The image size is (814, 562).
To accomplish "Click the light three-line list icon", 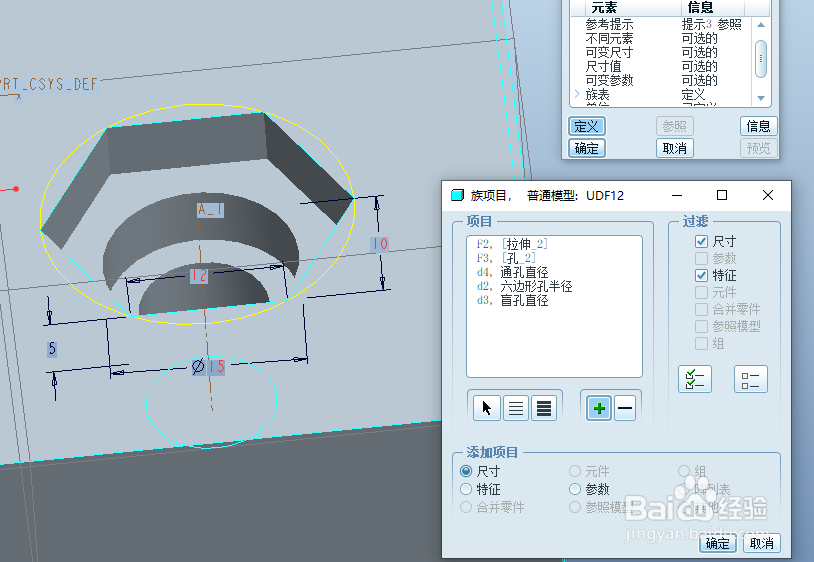I will click(x=515, y=408).
